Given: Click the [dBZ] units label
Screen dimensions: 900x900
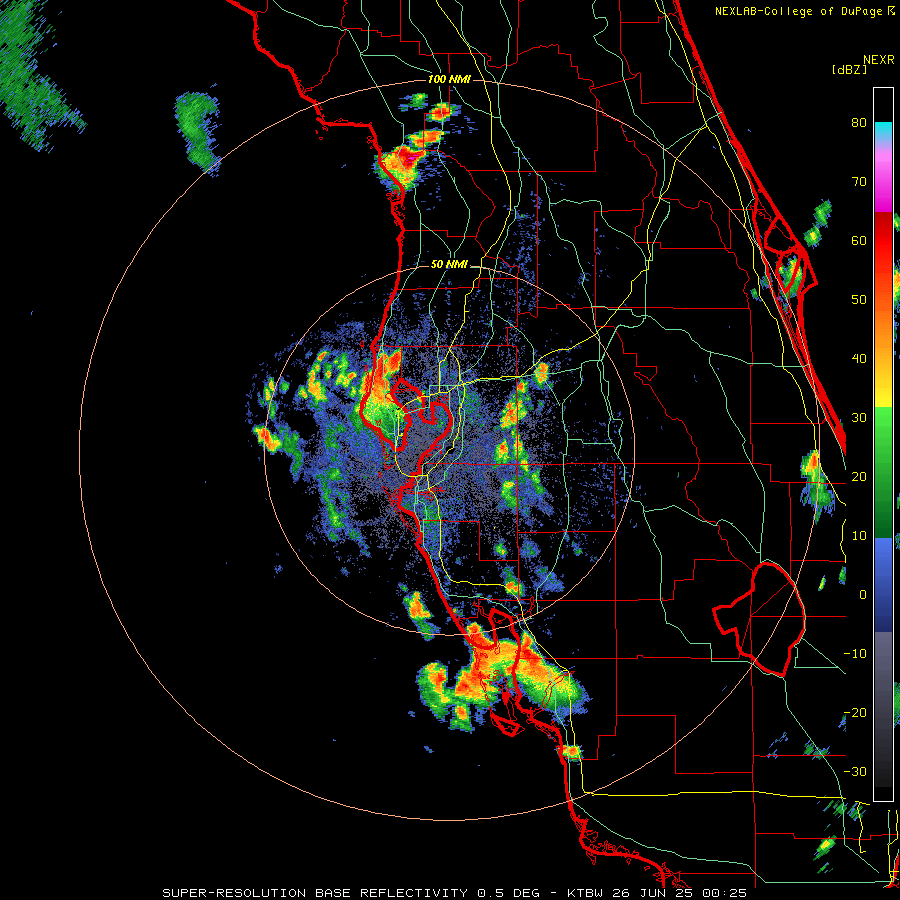Looking at the screenshot, I should pyautogui.click(x=849, y=69).
